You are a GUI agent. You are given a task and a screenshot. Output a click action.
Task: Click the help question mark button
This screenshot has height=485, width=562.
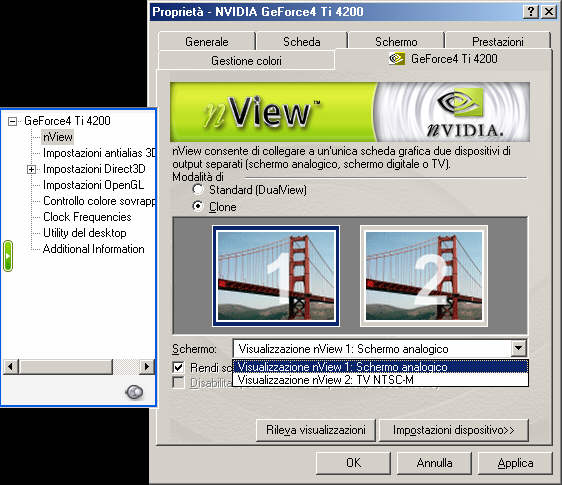click(x=531, y=12)
